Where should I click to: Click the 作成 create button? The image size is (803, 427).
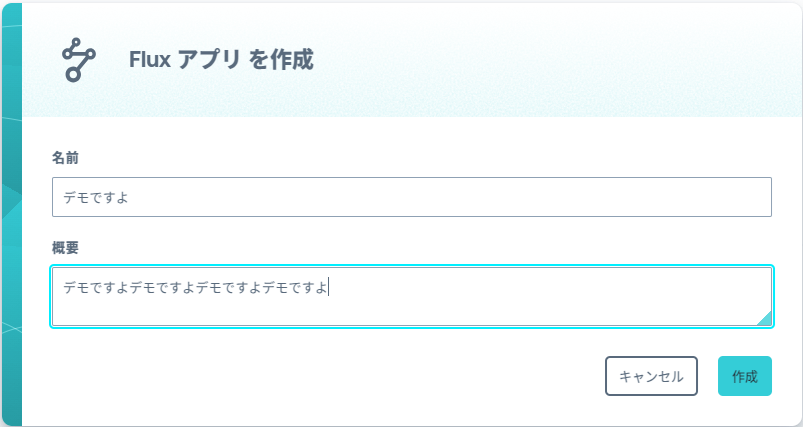coord(745,376)
